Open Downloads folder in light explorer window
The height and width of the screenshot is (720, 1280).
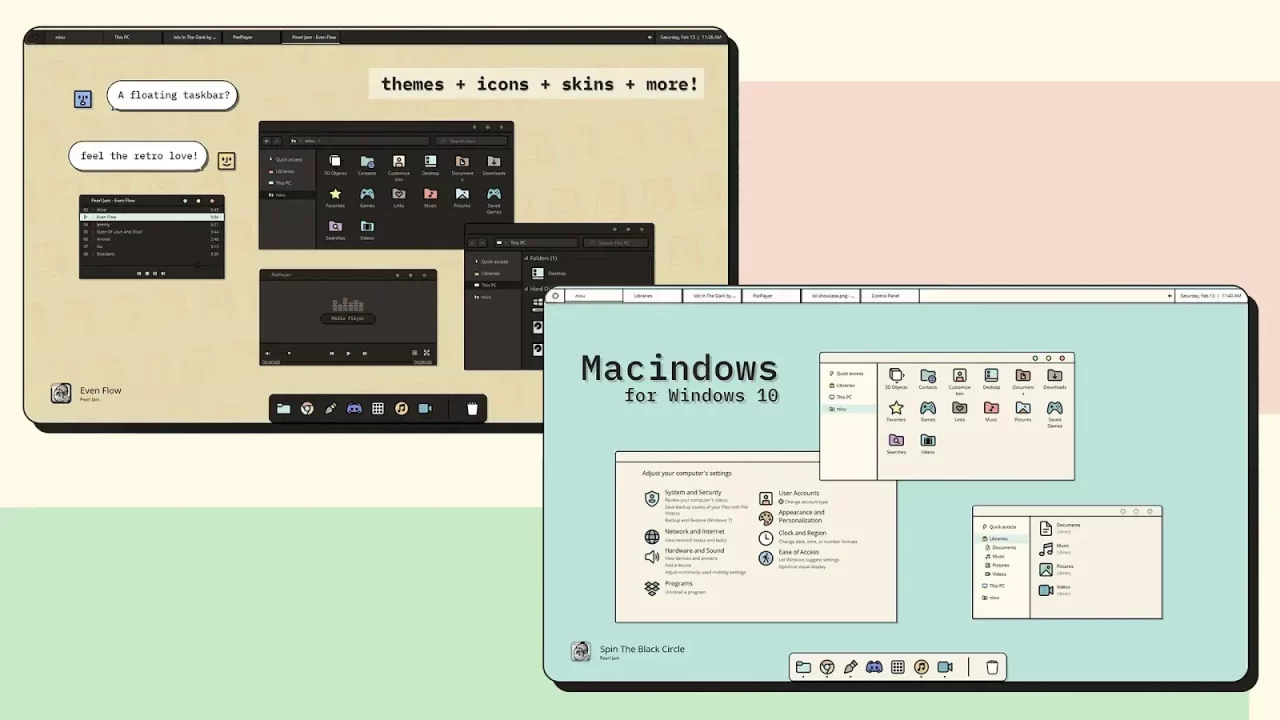1054,379
